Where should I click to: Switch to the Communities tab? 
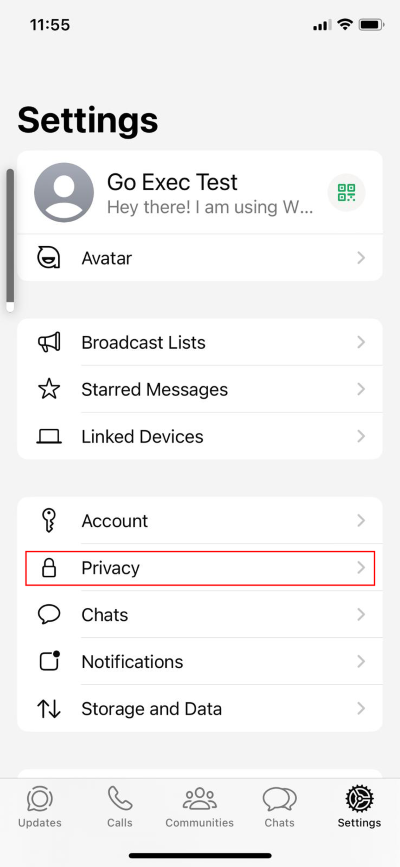point(200,807)
